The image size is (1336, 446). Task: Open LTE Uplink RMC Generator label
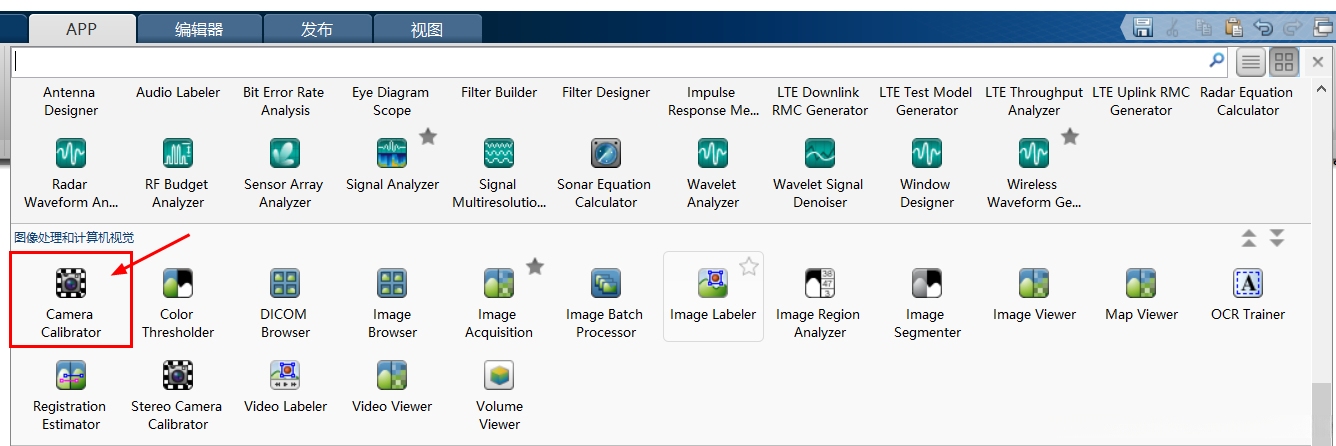[x=1141, y=101]
